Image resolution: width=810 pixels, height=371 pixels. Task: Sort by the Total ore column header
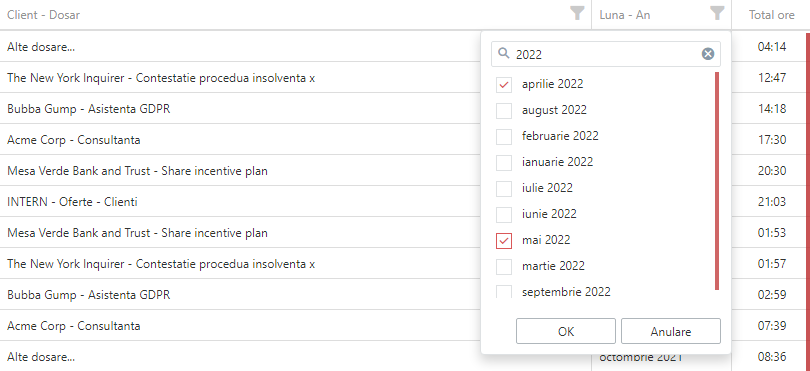pos(771,15)
